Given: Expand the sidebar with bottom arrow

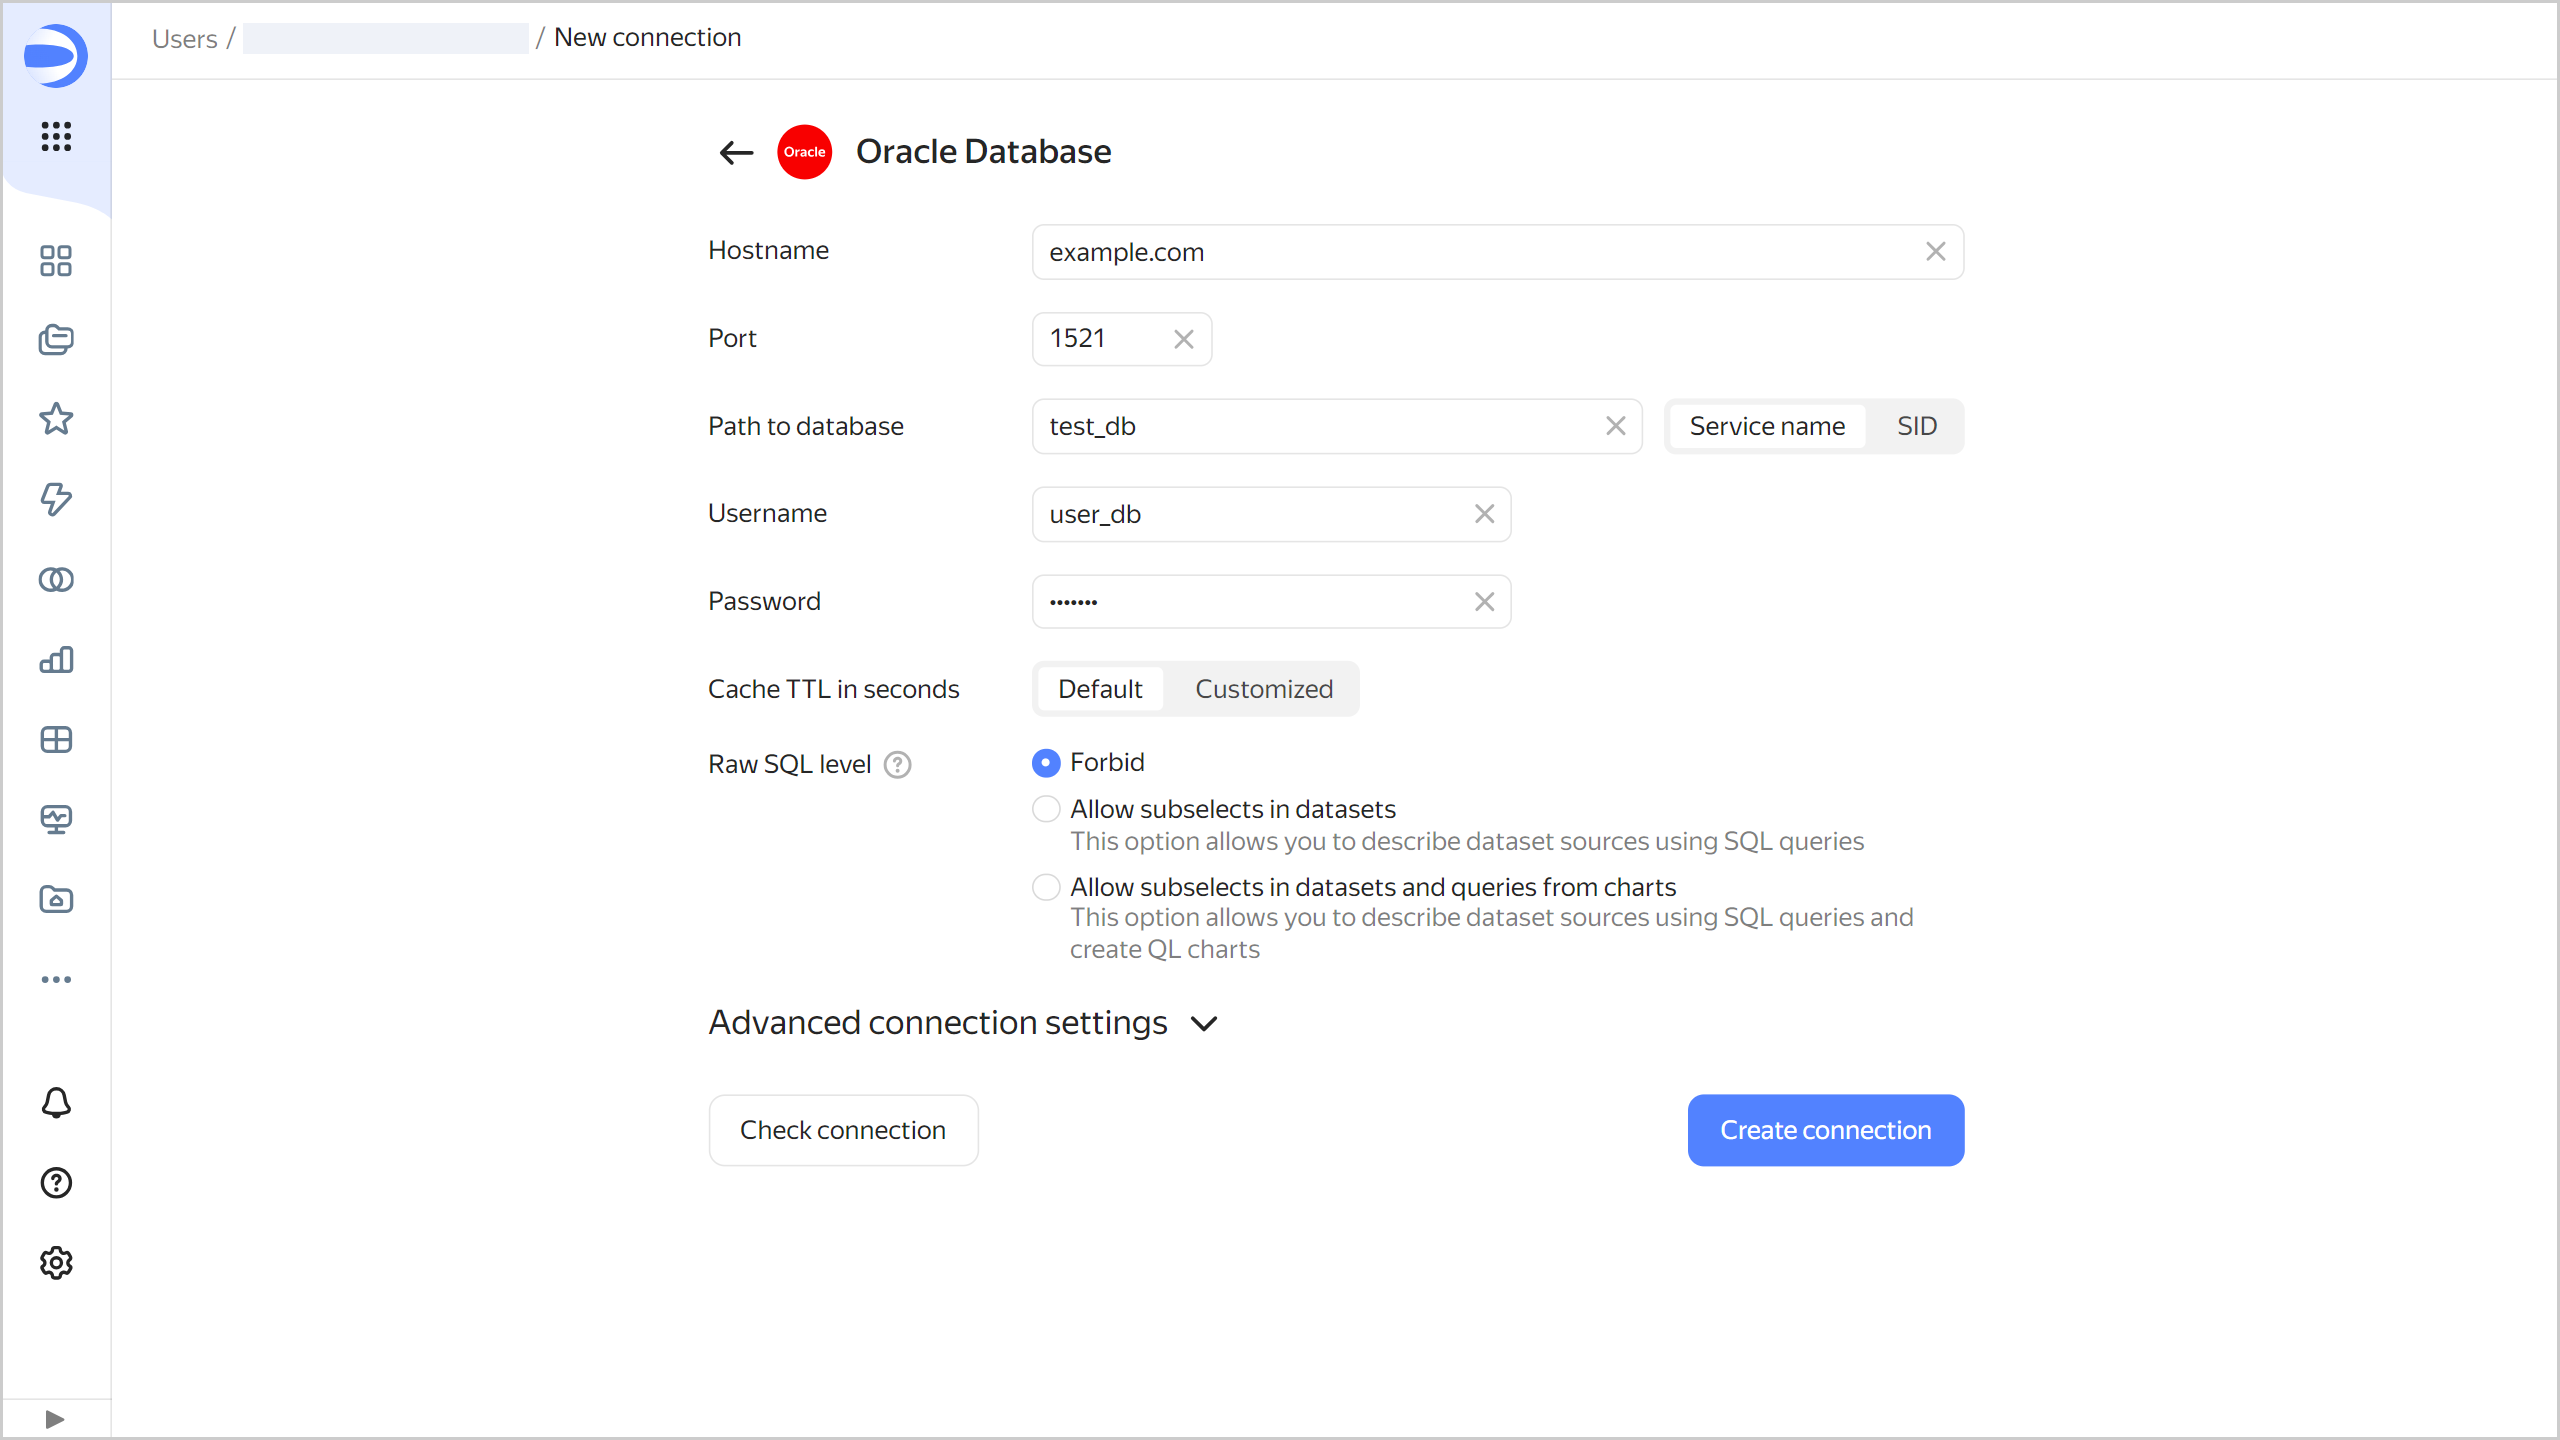Looking at the screenshot, I should pos(55,1419).
